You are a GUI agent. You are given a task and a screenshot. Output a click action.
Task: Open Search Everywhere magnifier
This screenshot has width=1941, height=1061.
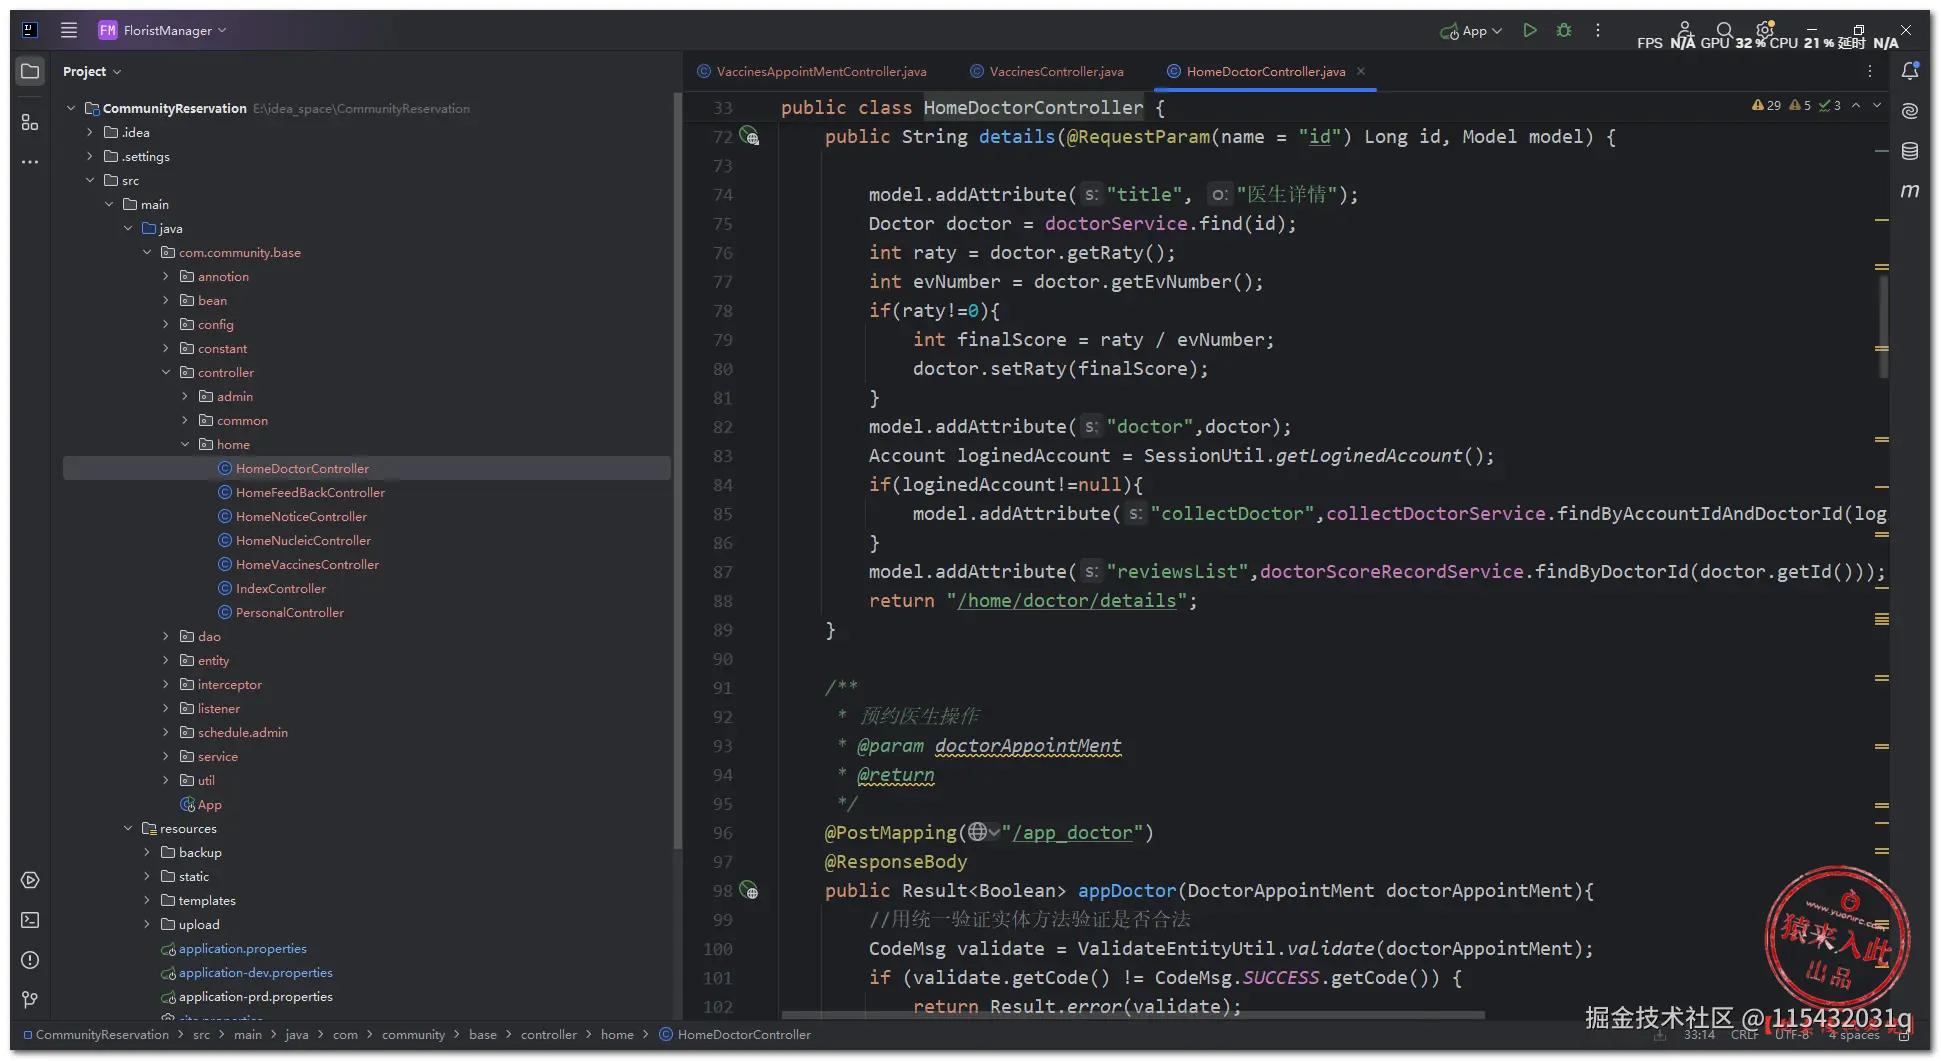pyautogui.click(x=1724, y=30)
